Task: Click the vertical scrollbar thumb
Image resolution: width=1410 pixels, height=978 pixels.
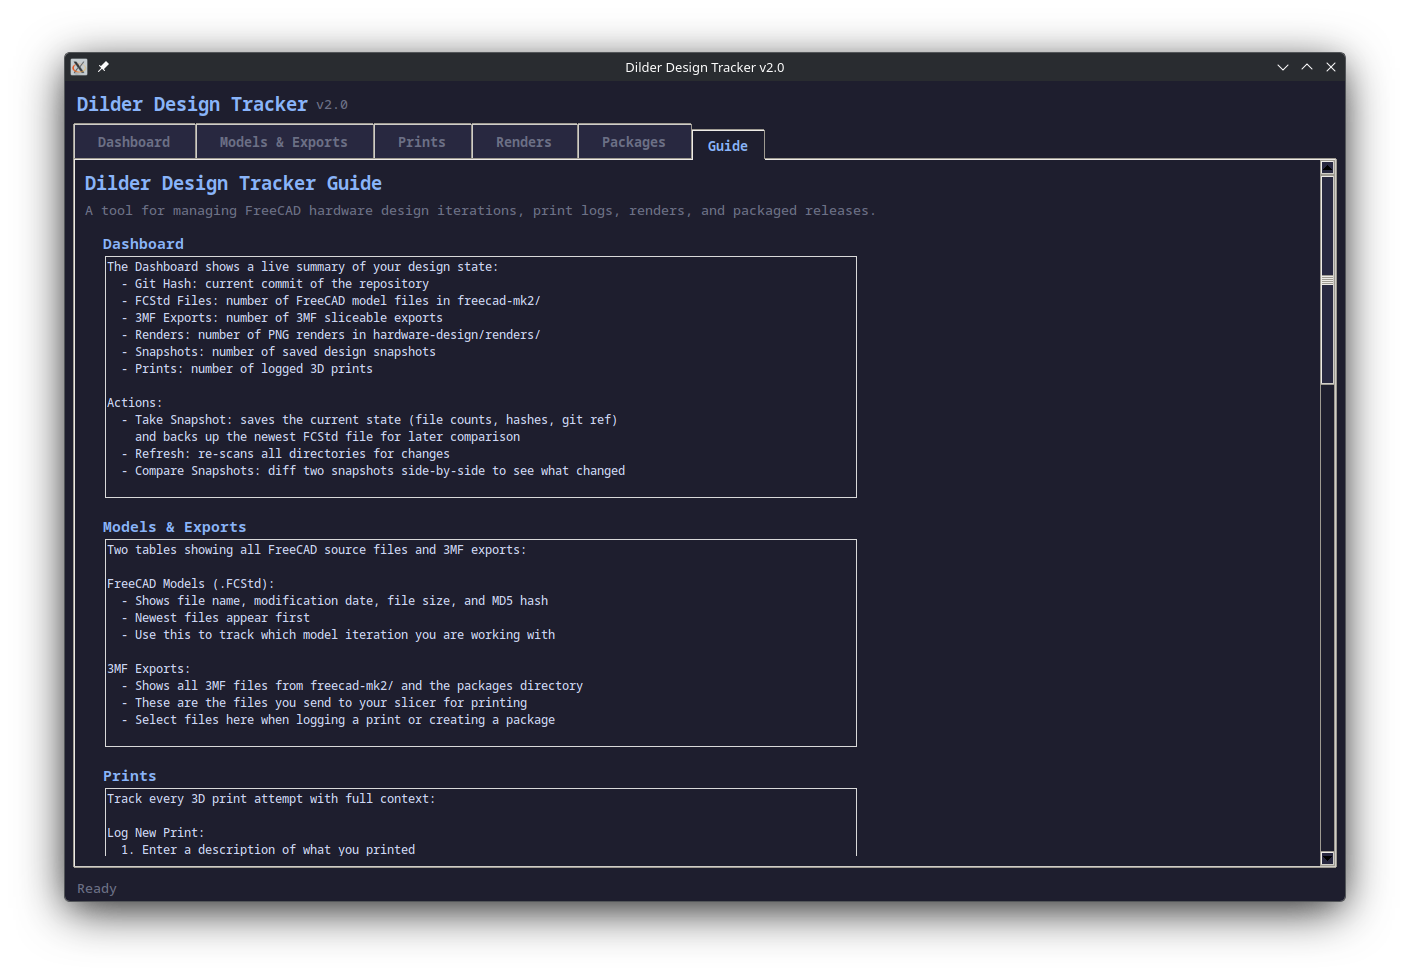Action: (x=1328, y=280)
